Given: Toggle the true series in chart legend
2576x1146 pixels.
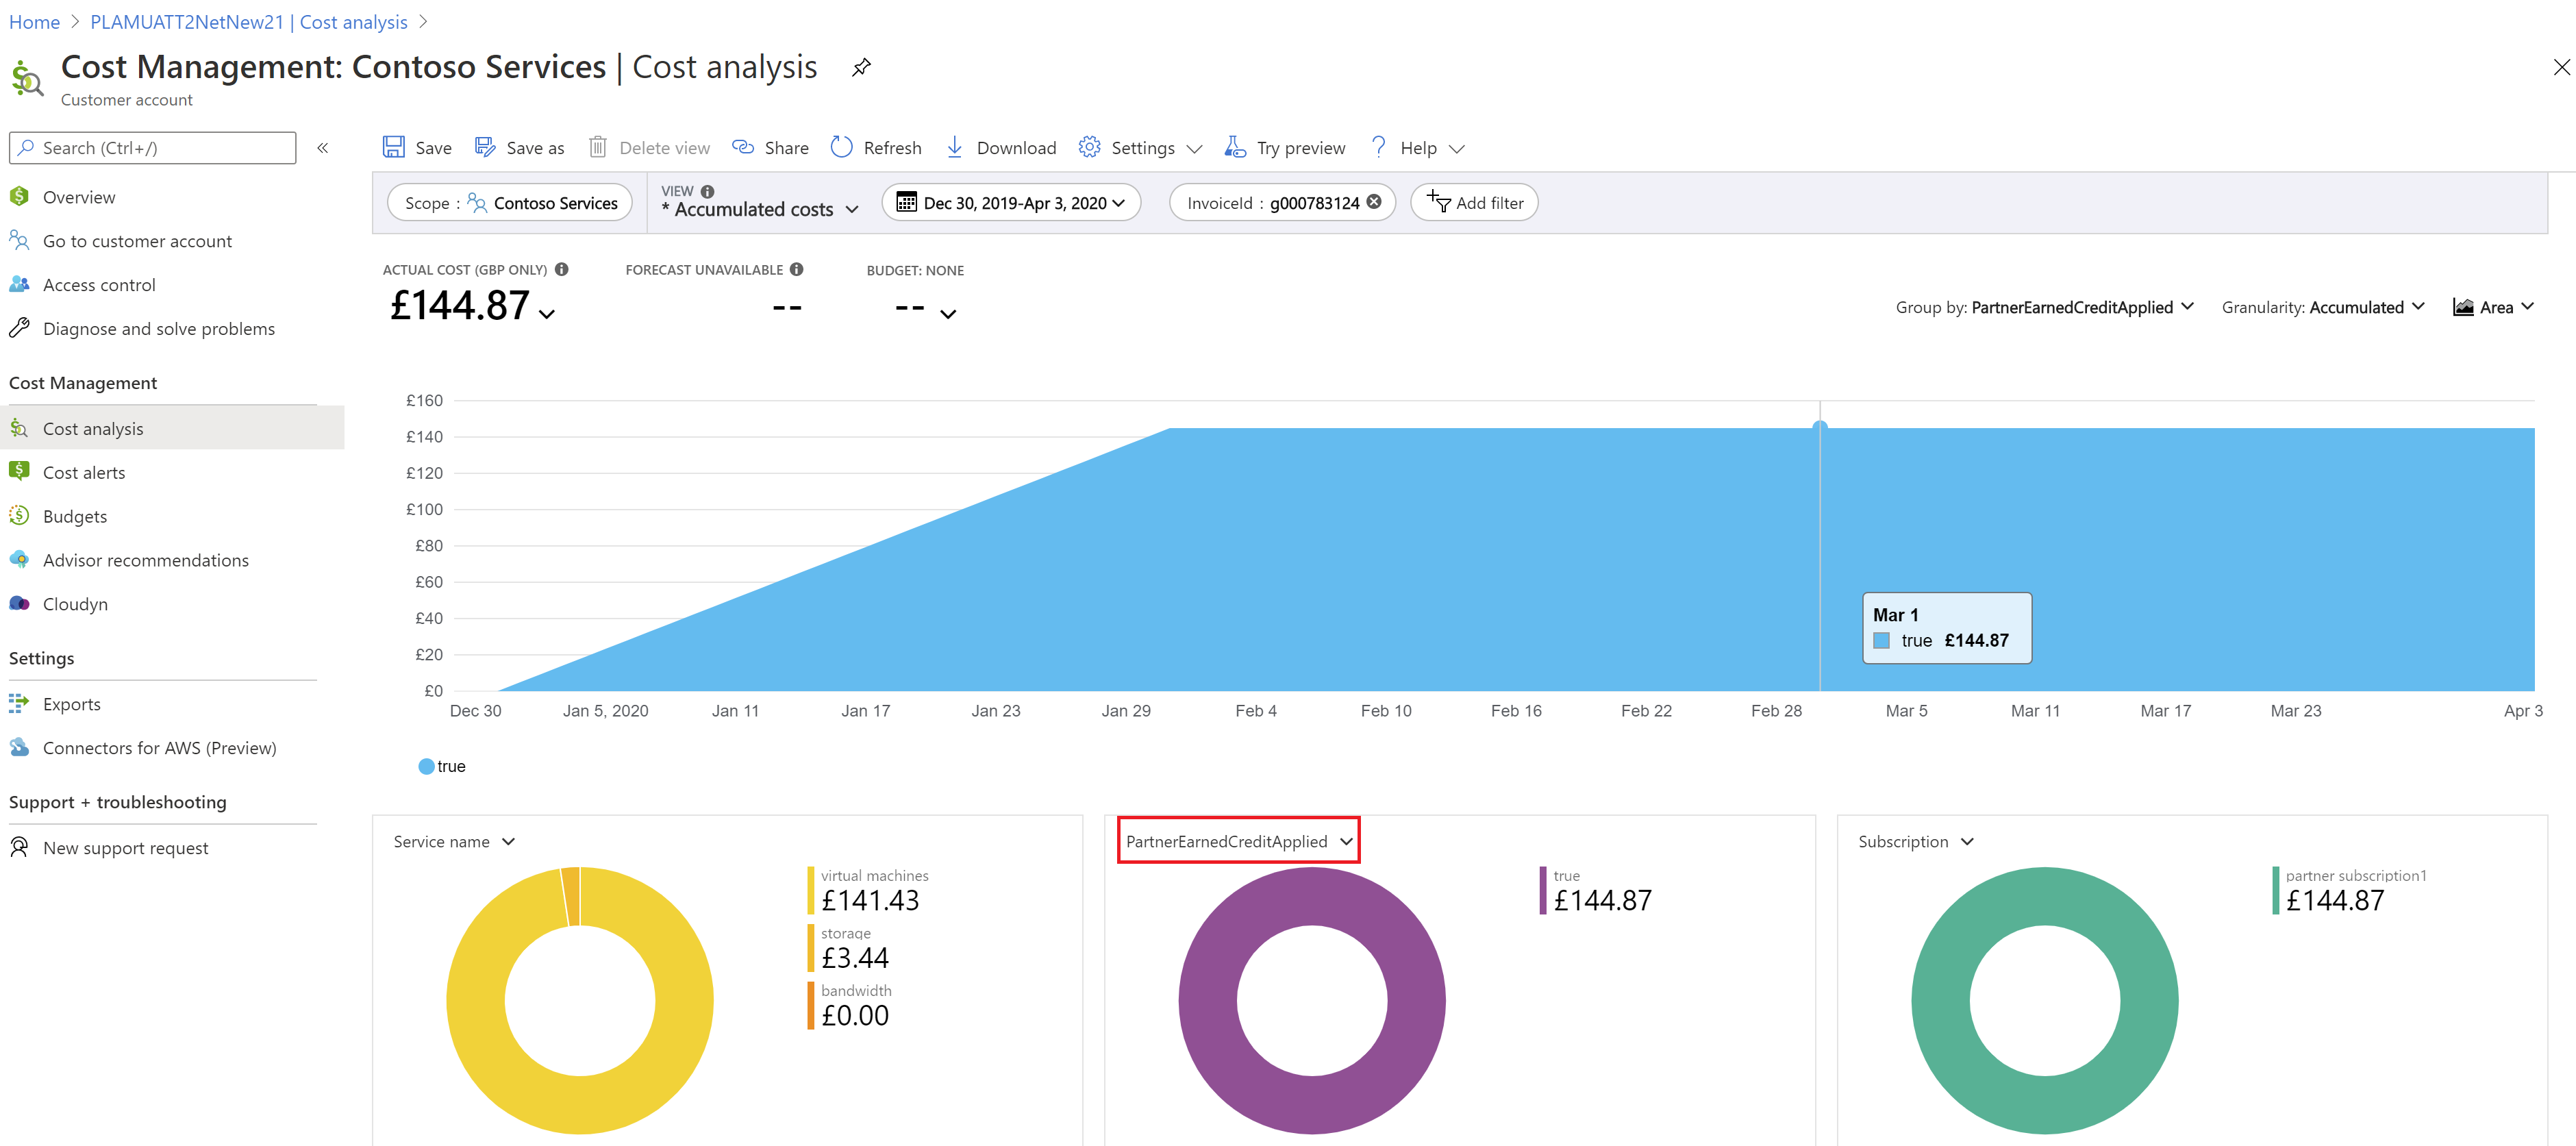Looking at the screenshot, I should pos(441,766).
